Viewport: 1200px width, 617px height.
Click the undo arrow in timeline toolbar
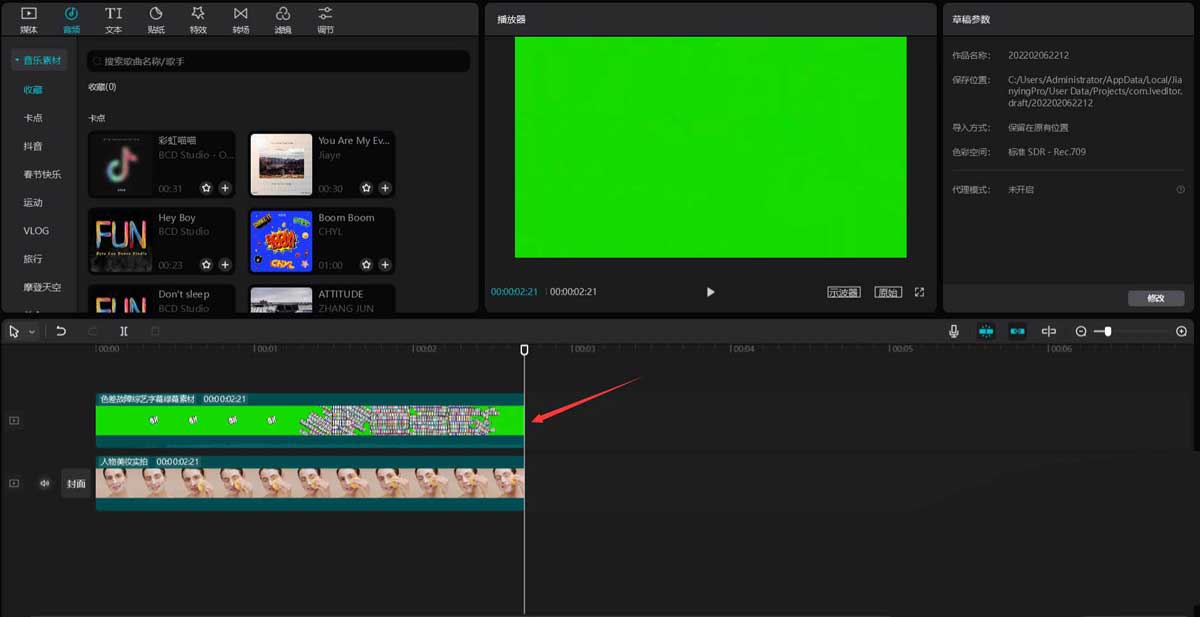(61, 331)
